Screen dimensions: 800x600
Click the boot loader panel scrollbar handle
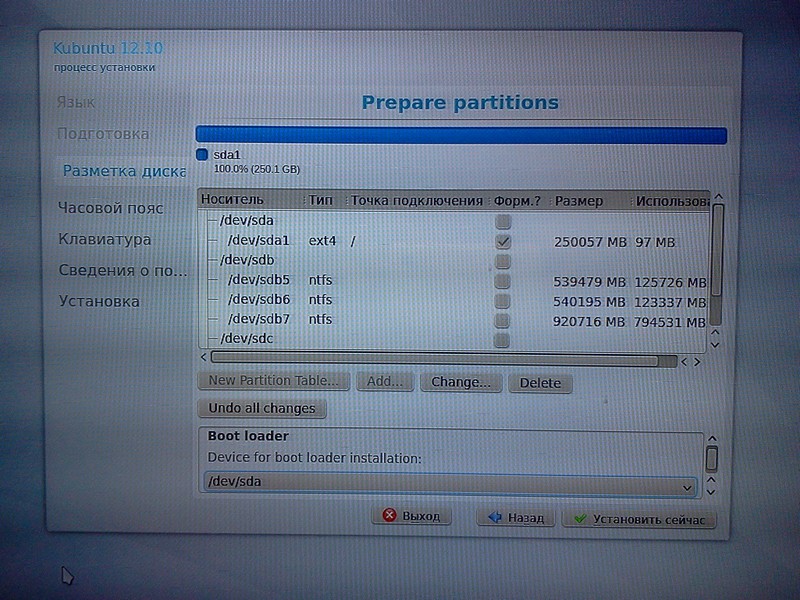point(712,459)
